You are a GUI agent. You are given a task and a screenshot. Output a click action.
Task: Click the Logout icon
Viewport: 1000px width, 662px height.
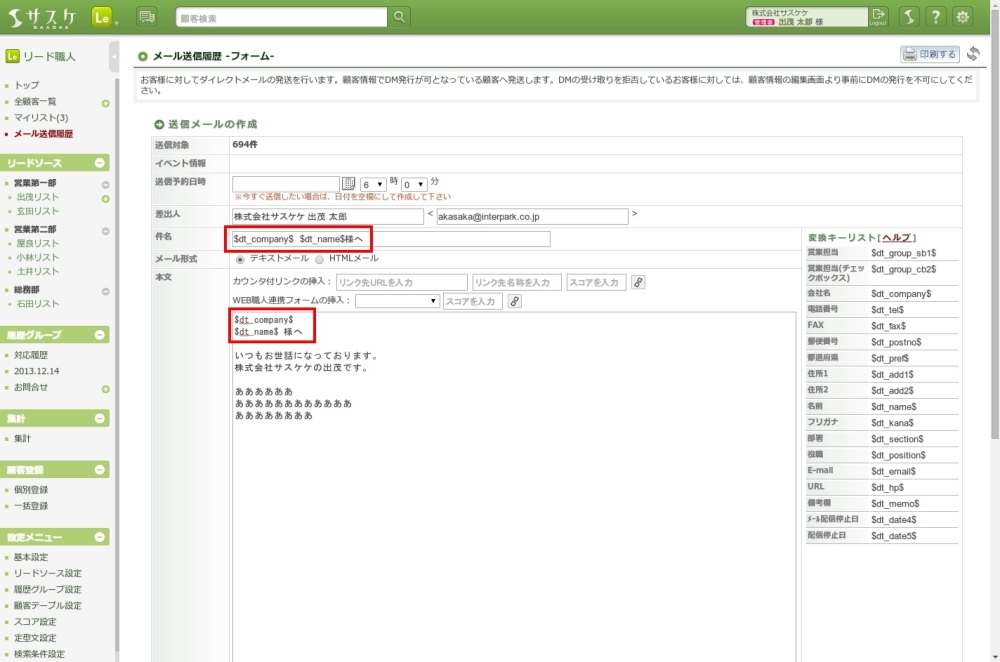click(878, 16)
